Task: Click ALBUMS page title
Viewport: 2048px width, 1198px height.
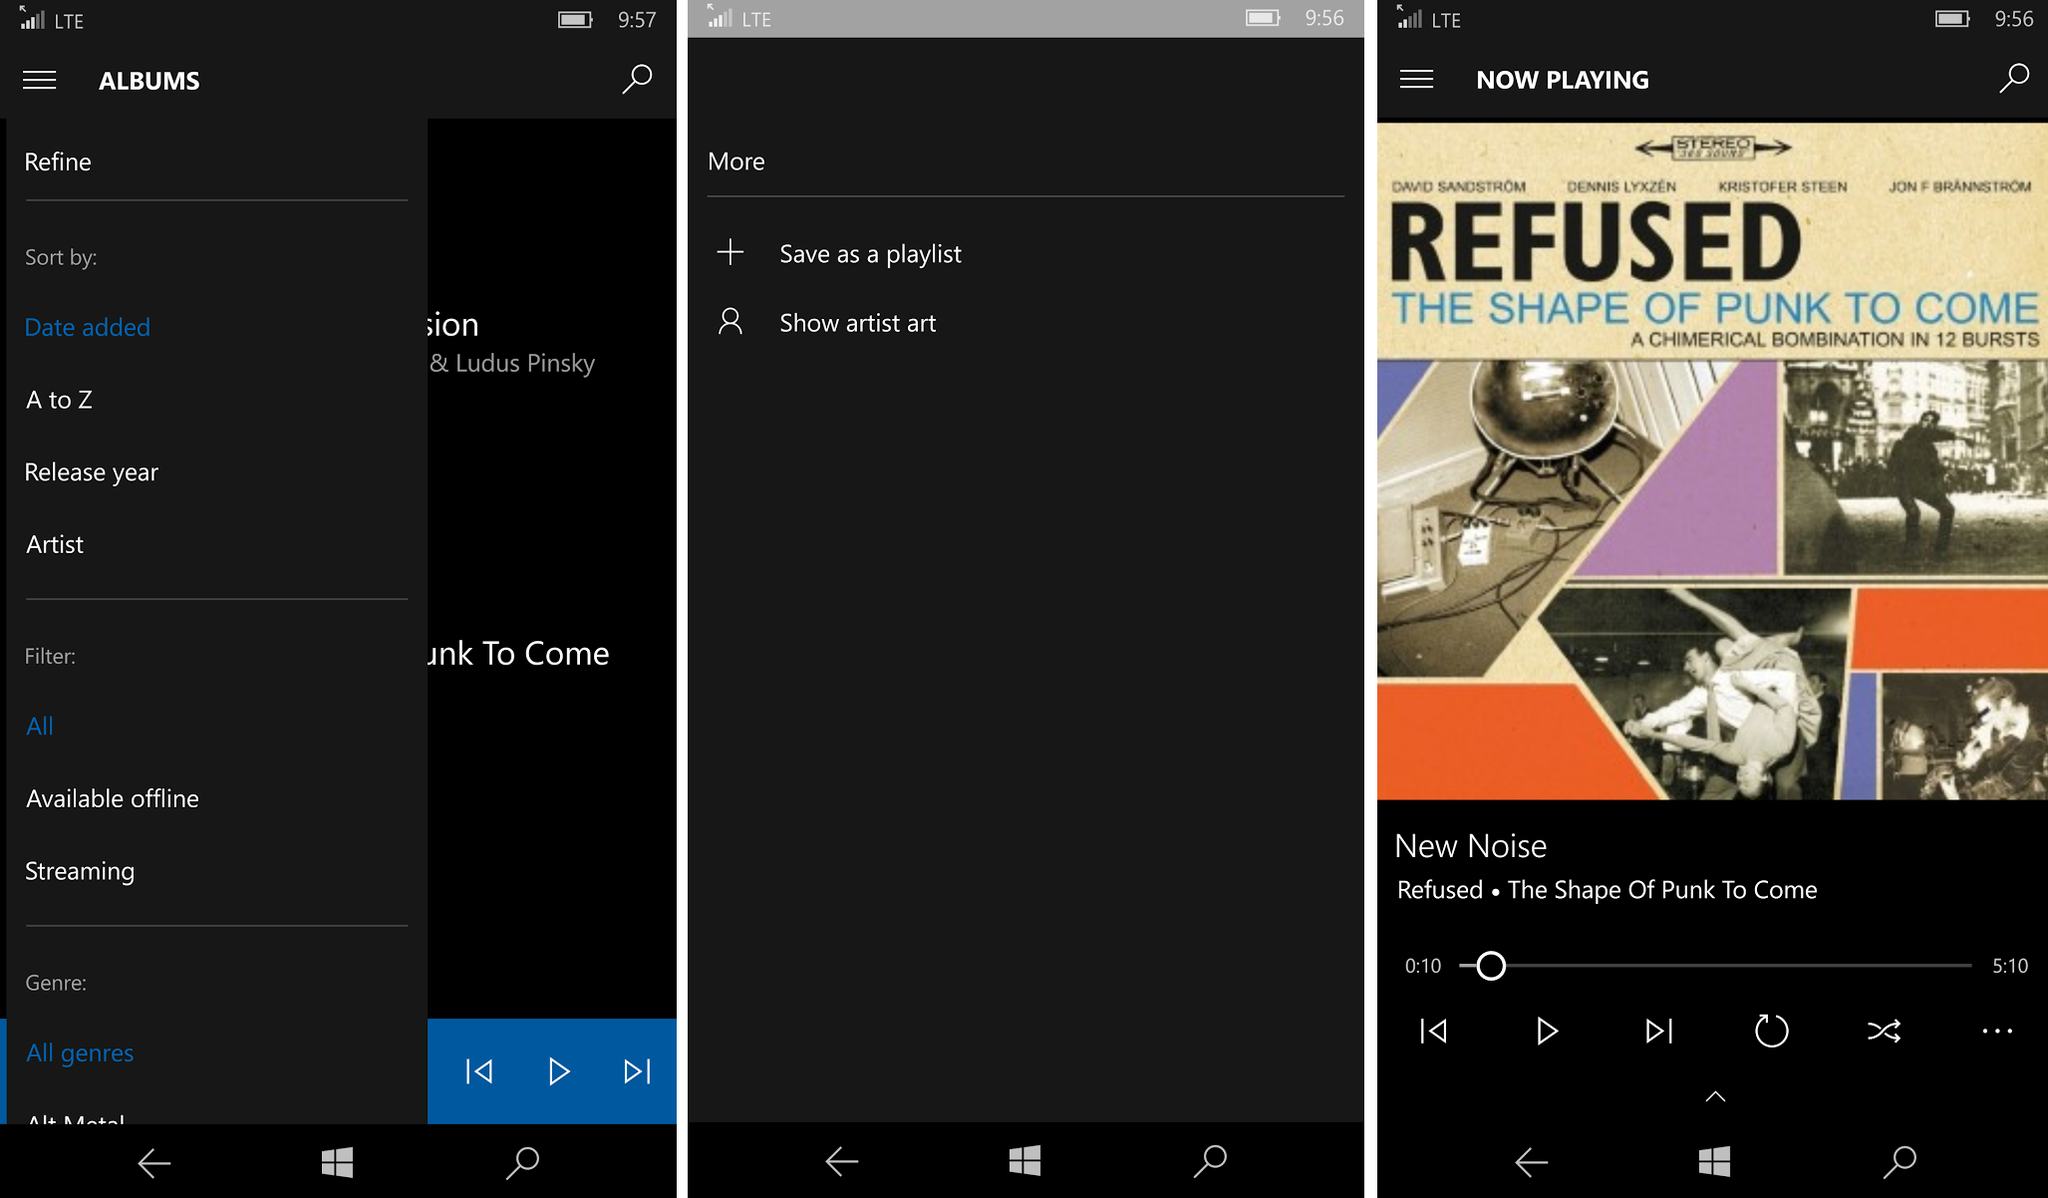Action: click(x=149, y=80)
